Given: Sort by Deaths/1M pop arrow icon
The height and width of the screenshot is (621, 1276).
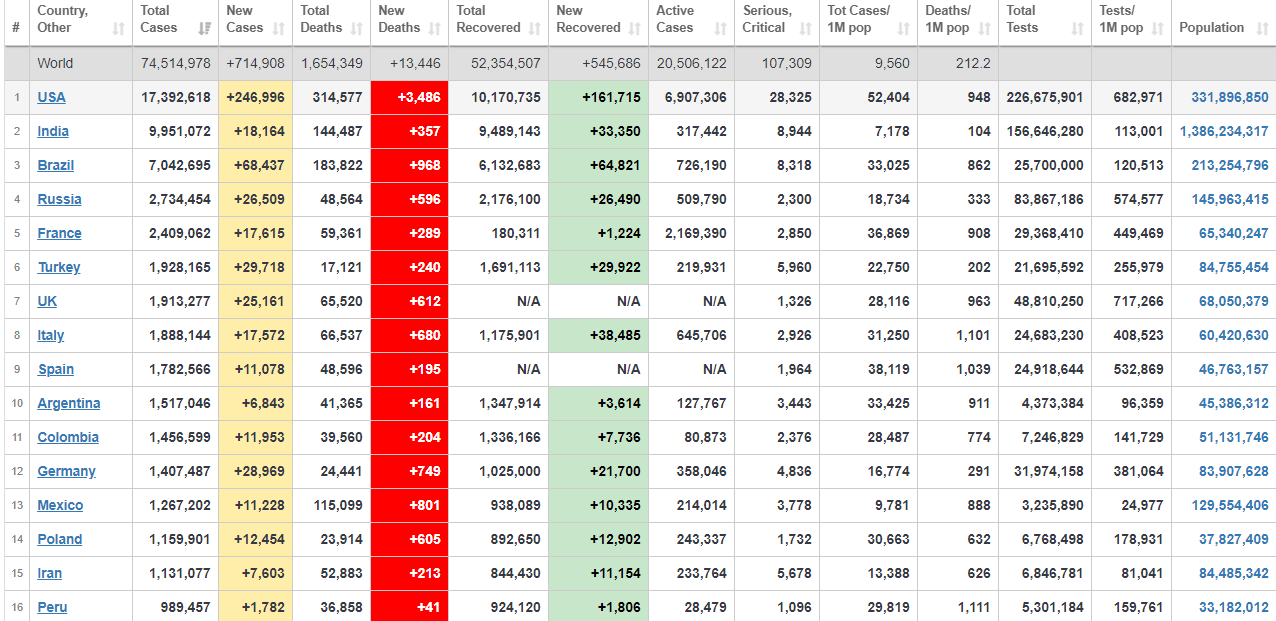Looking at the screenshot, I should [985, 28].
